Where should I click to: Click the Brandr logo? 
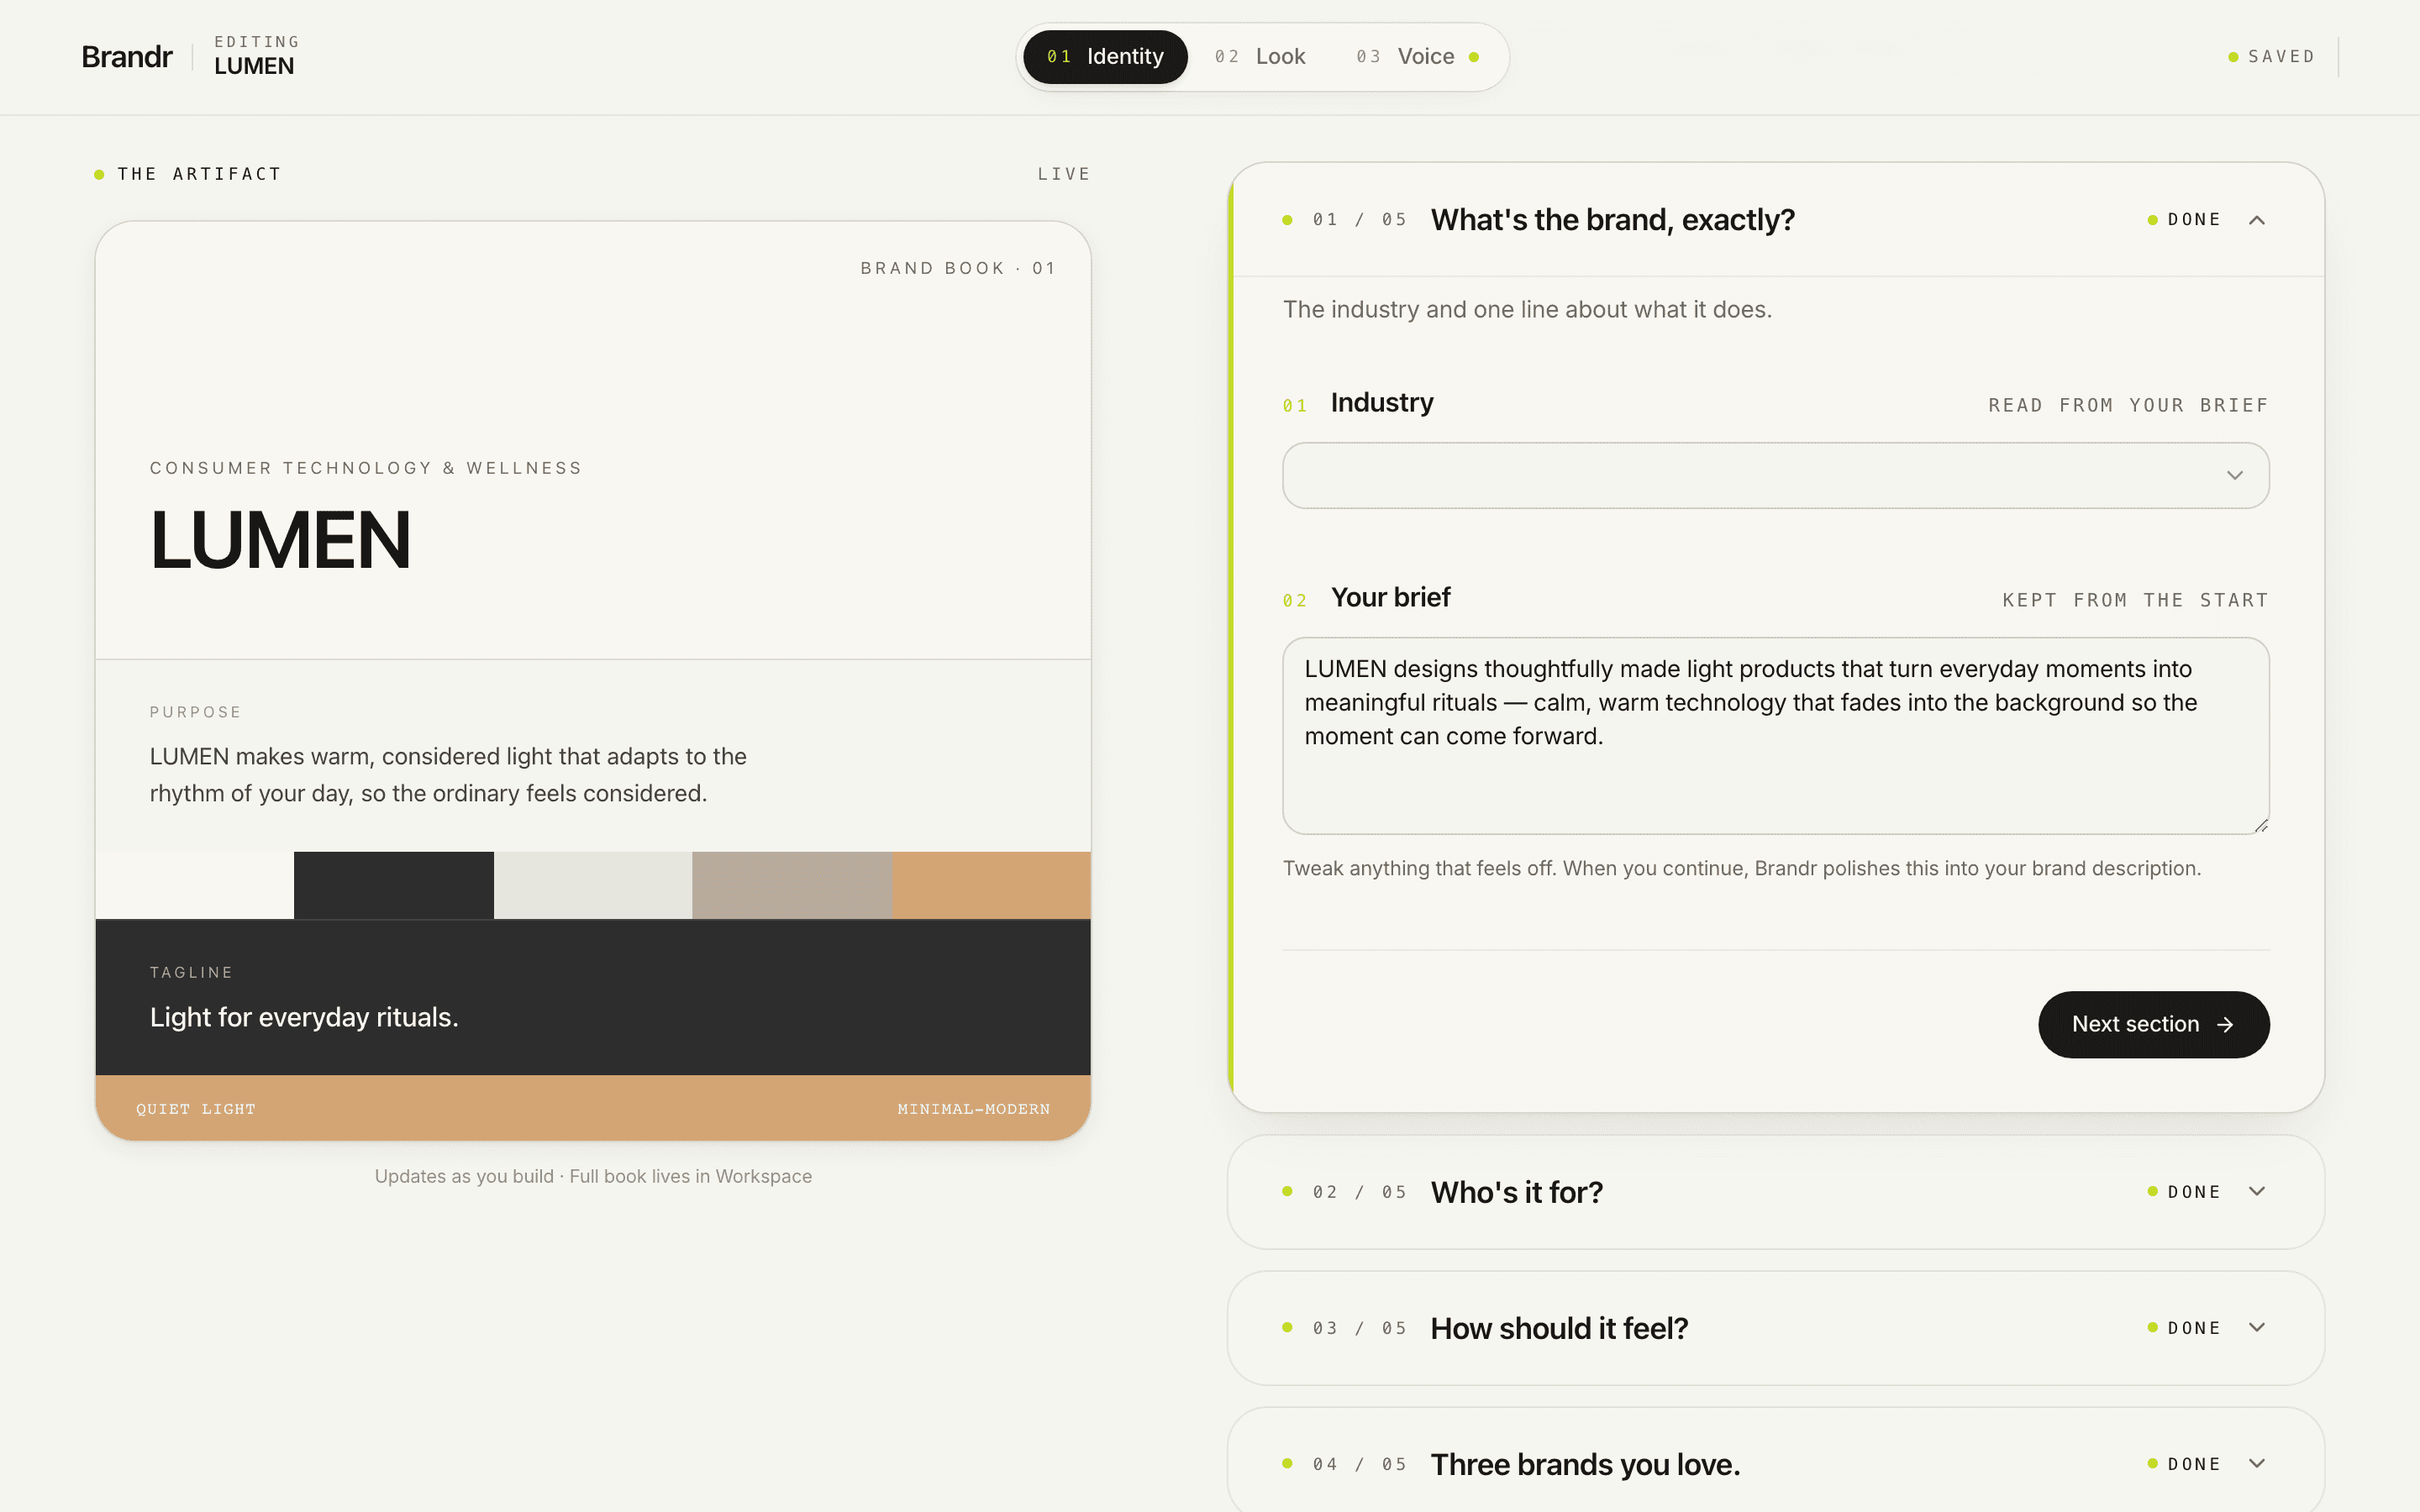click(127, 57)
